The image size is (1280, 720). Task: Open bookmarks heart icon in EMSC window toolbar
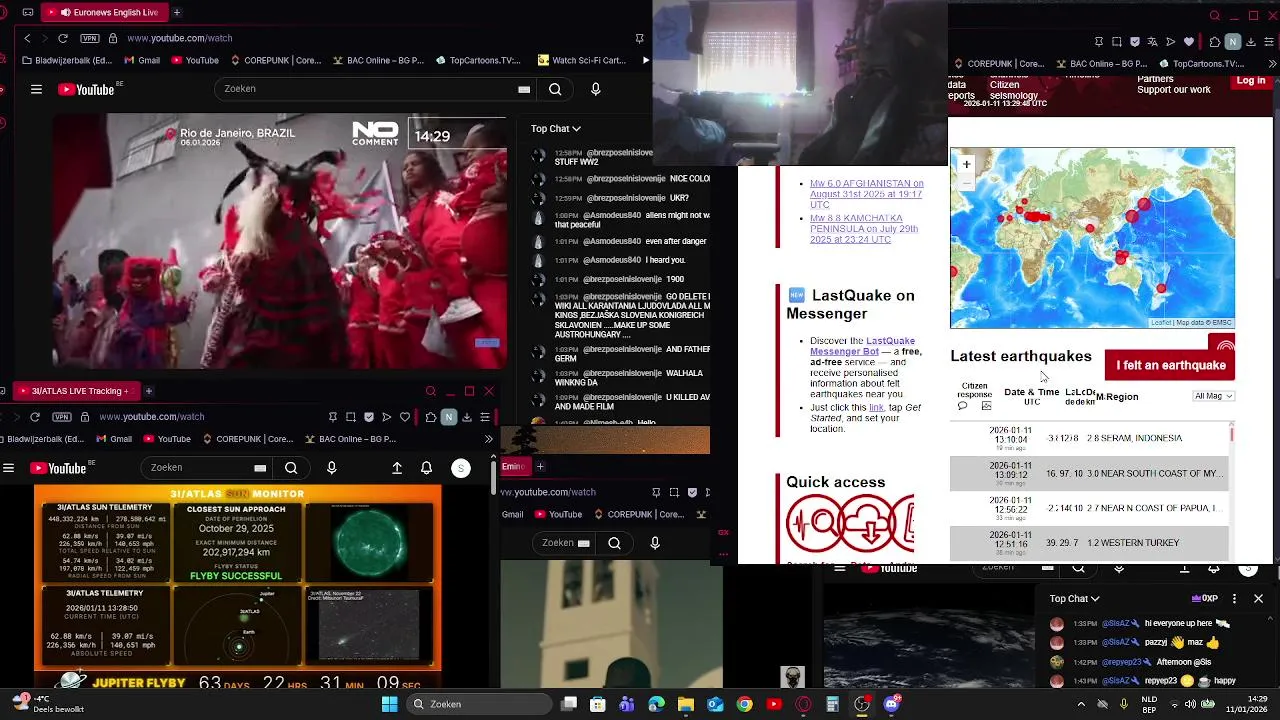point(1189,42)
